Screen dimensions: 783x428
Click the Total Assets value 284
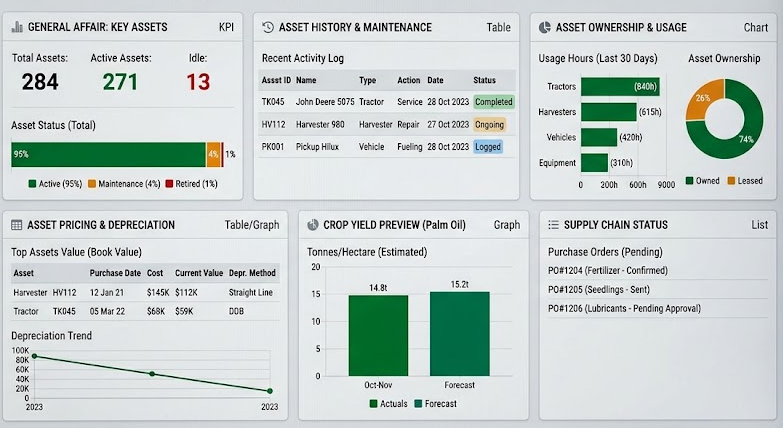pyautogui.click(x=40, y=82)
